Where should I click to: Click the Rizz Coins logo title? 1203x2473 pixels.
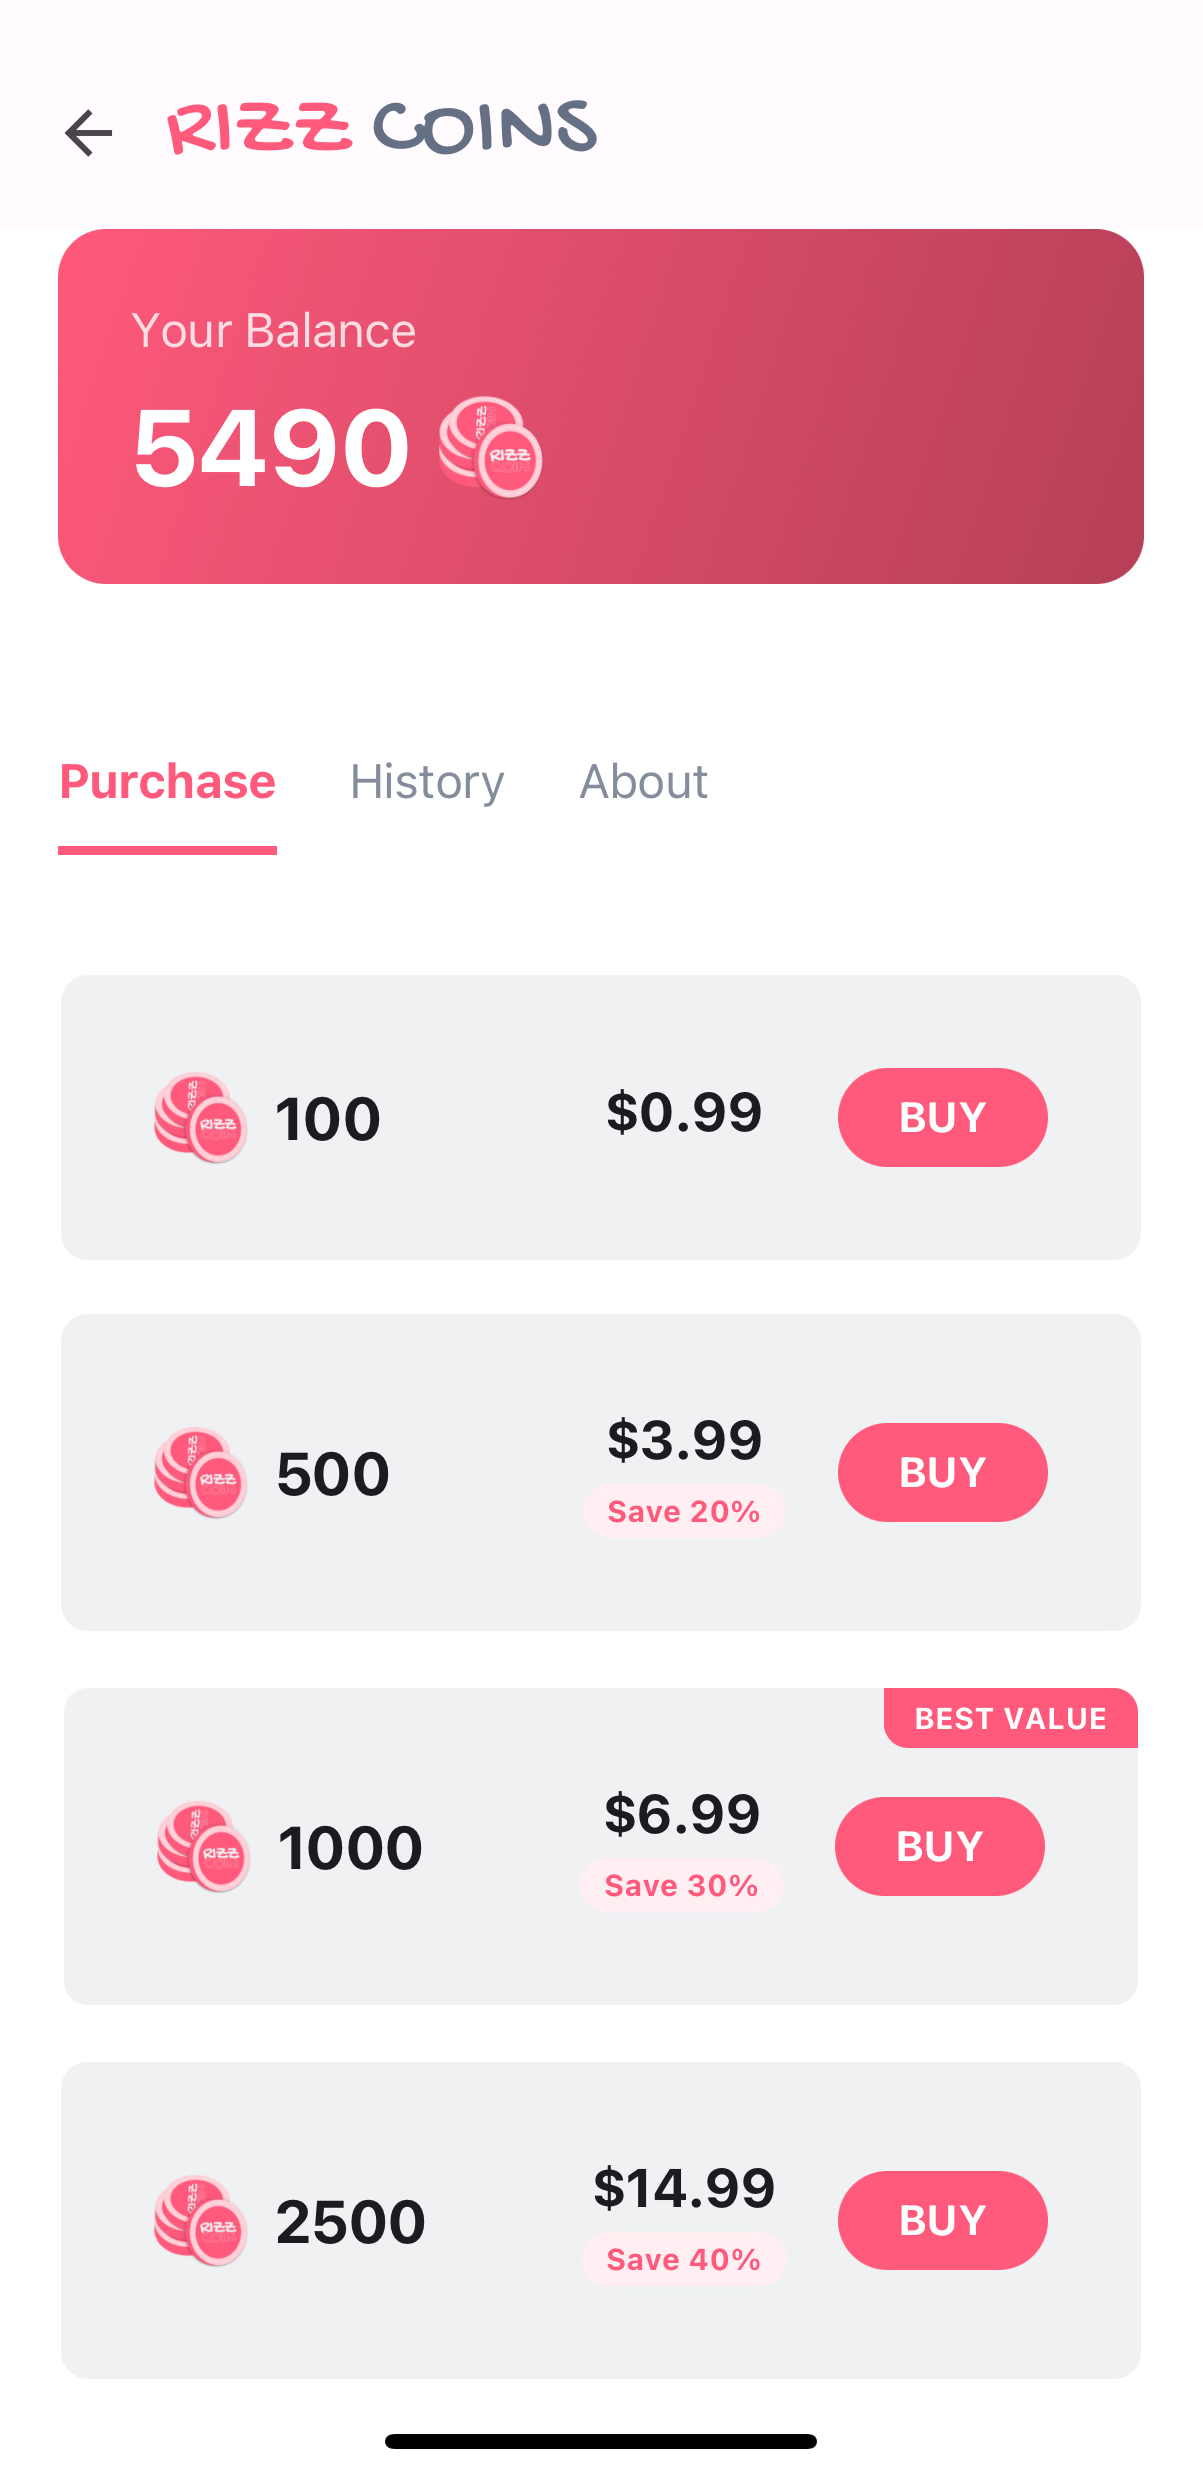point(382,128)
